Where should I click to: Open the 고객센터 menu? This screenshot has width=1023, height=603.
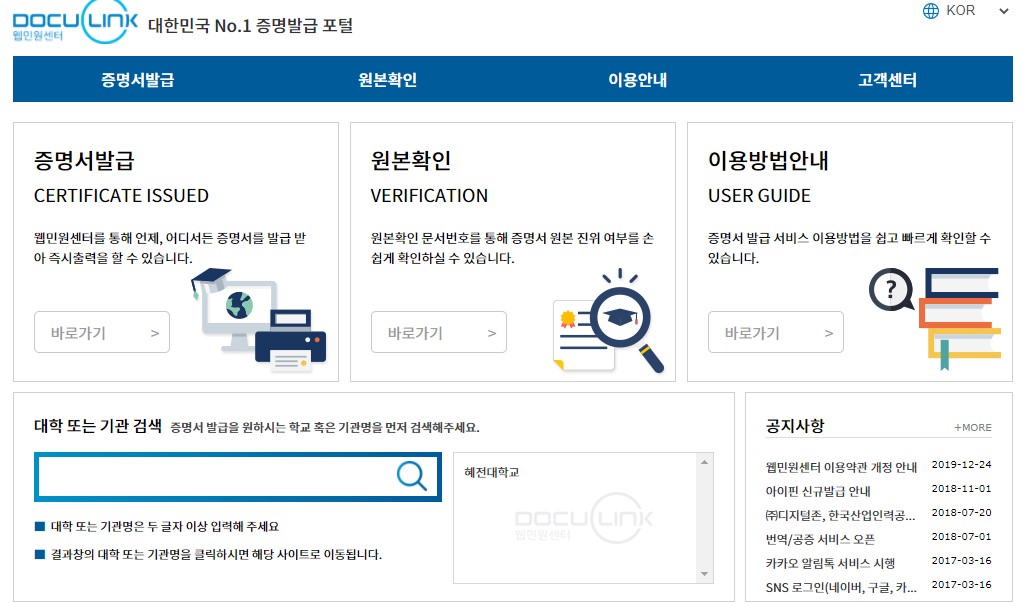[887, 80]
